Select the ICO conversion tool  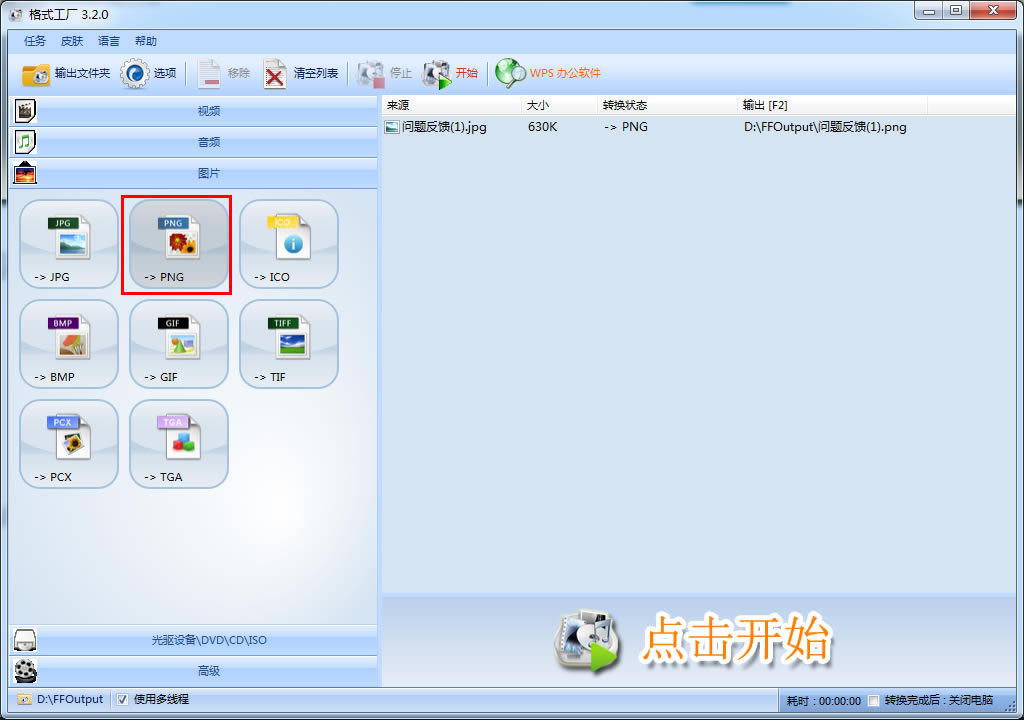point(288,244)
